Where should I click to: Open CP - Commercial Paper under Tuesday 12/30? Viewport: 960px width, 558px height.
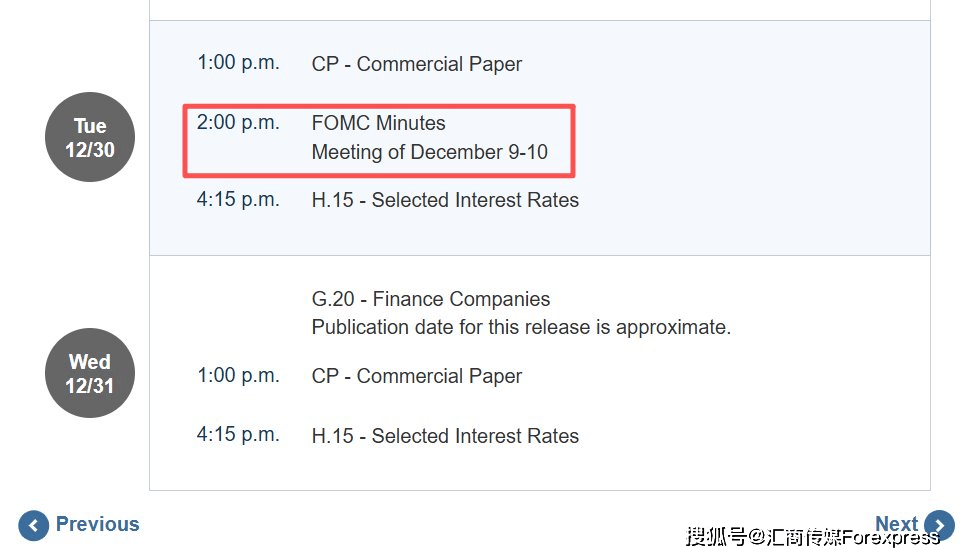pyautogui.click(x=416, y=64)
